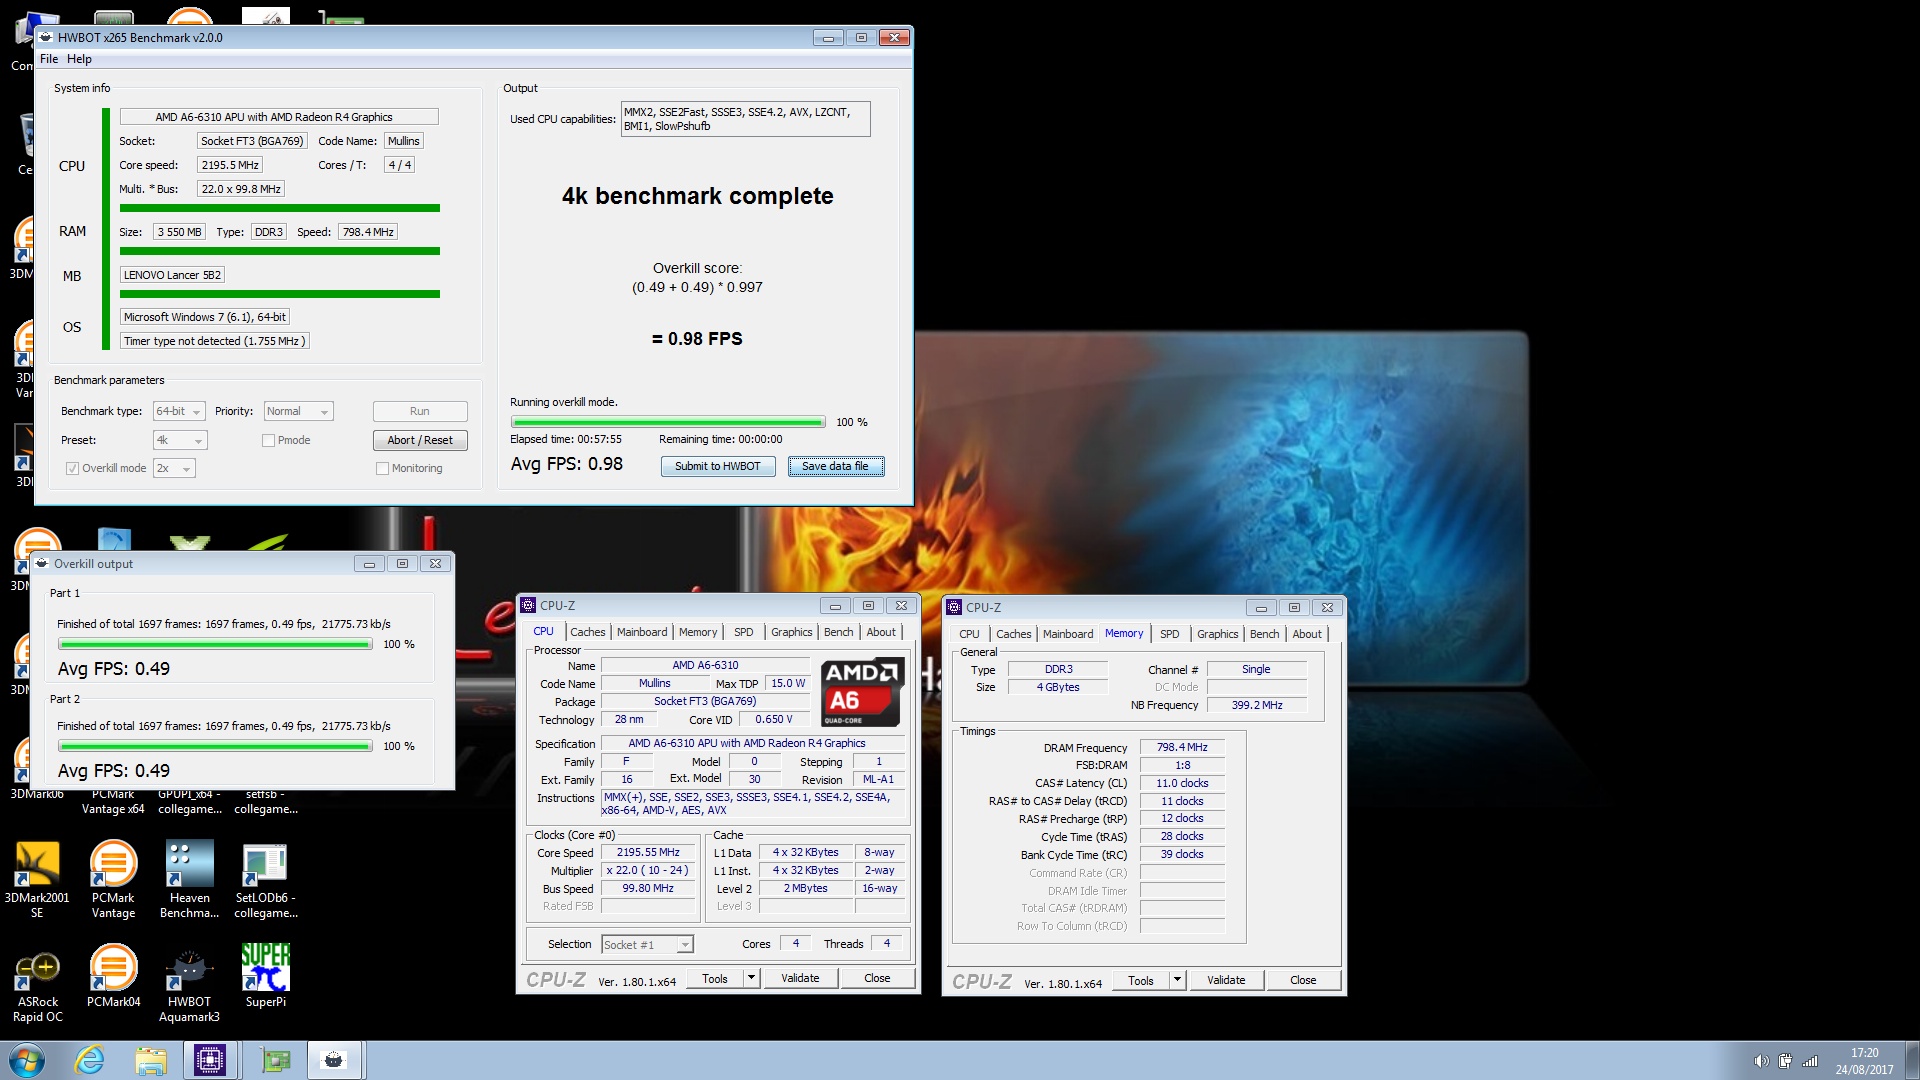Open the Benchmark type 64-bit dropdown
1920x1080 pixels.
[x=179, y=411]
